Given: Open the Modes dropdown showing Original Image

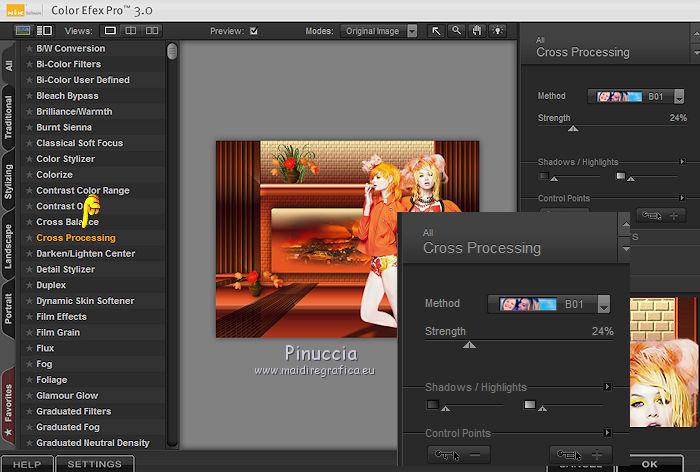Looking at the screenshot, I should (x=379, y=31).
